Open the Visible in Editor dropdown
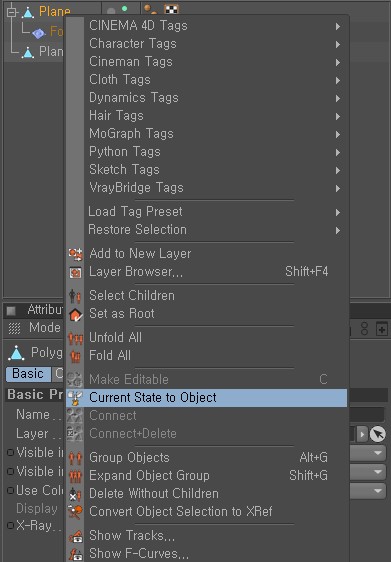Viewport: 391px width, 562px height. [367, 453]
